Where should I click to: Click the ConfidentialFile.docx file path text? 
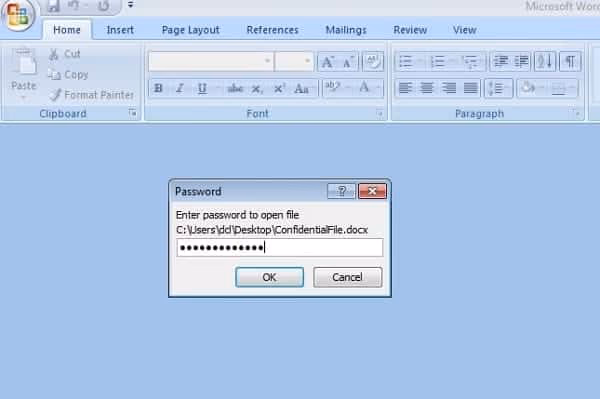pyautogui.click(x=272, y=230)
